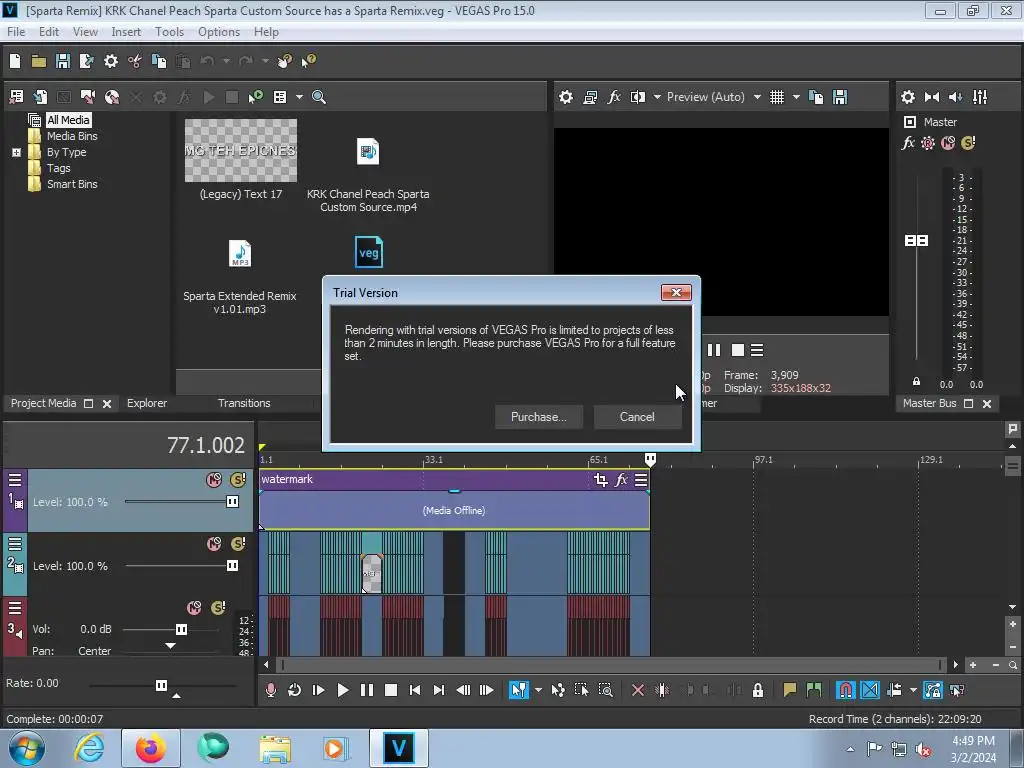
Task: Mute video track 1
Action: tap(214, 480)
